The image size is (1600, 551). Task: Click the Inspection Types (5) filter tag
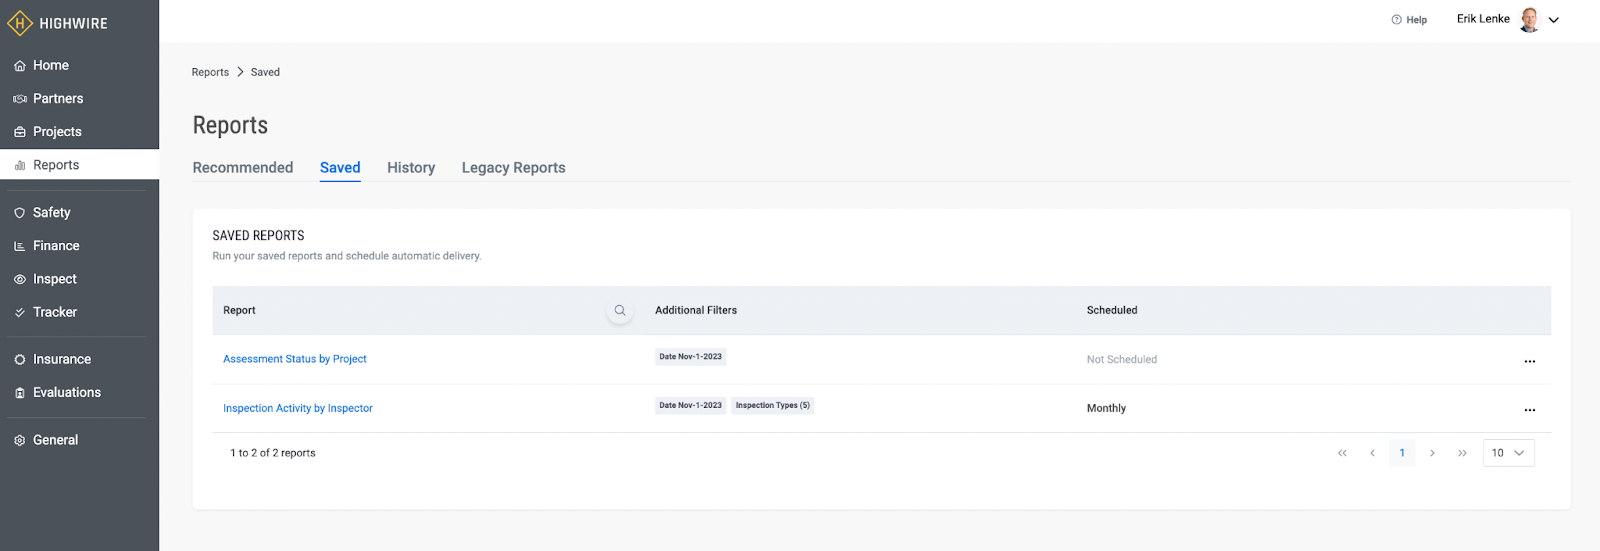coord(772,405)
